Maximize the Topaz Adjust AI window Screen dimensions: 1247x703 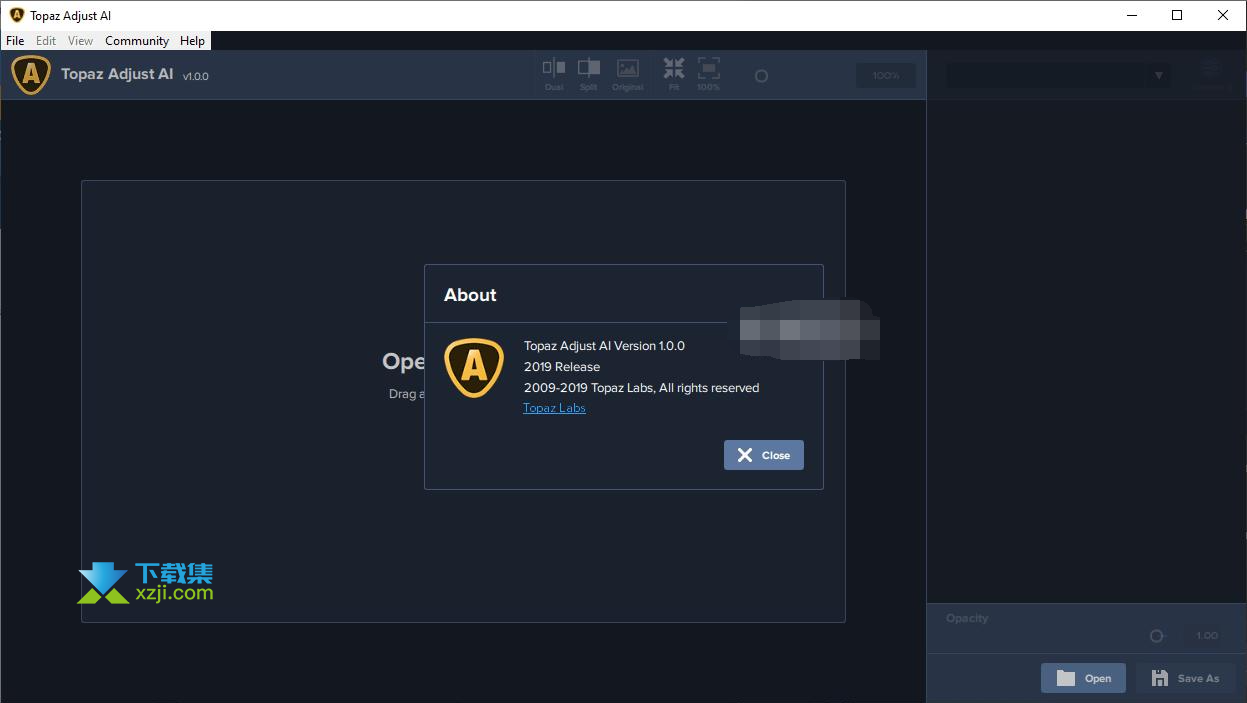tap(1178, 15)
